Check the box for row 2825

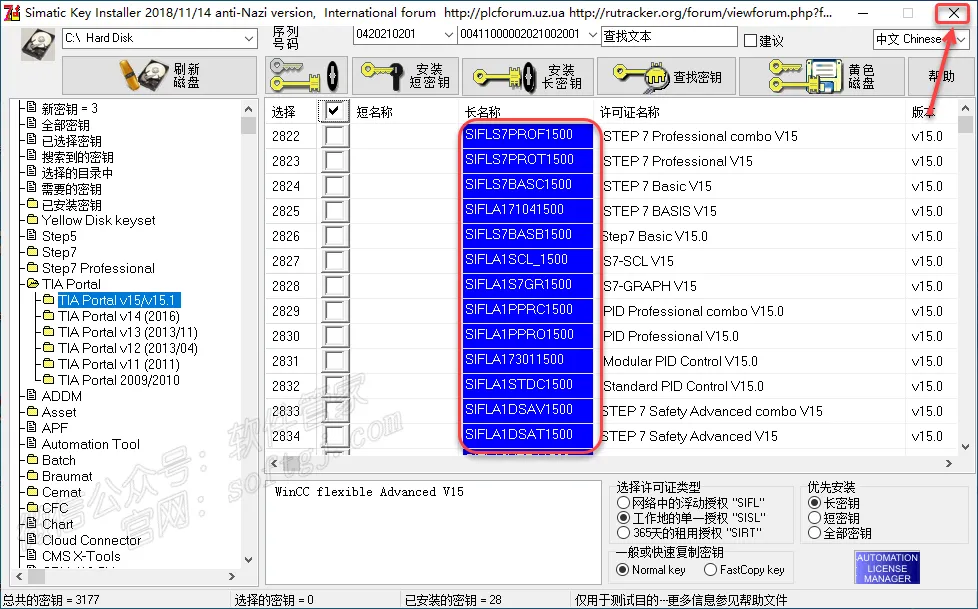pyautogui.click(x=334, y=211)
